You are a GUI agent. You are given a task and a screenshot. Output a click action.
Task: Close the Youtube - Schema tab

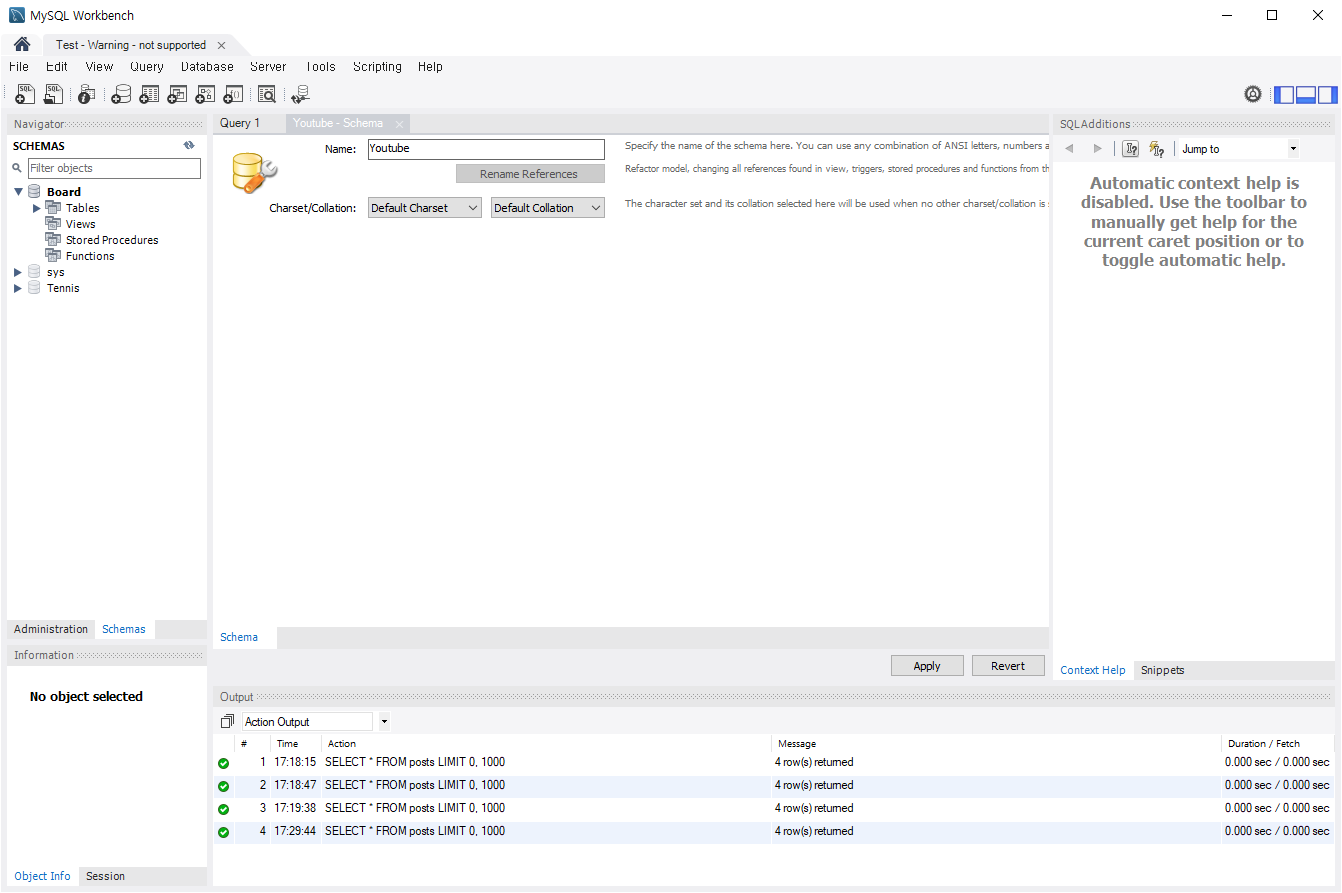[x=399, y=124]
